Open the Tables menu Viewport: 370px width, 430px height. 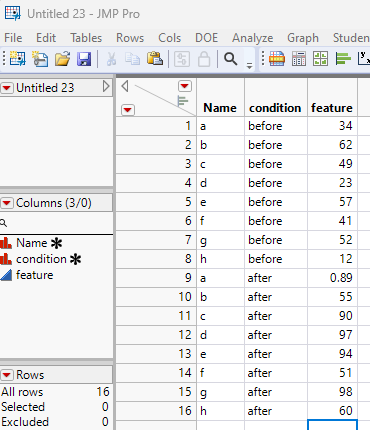86,38
